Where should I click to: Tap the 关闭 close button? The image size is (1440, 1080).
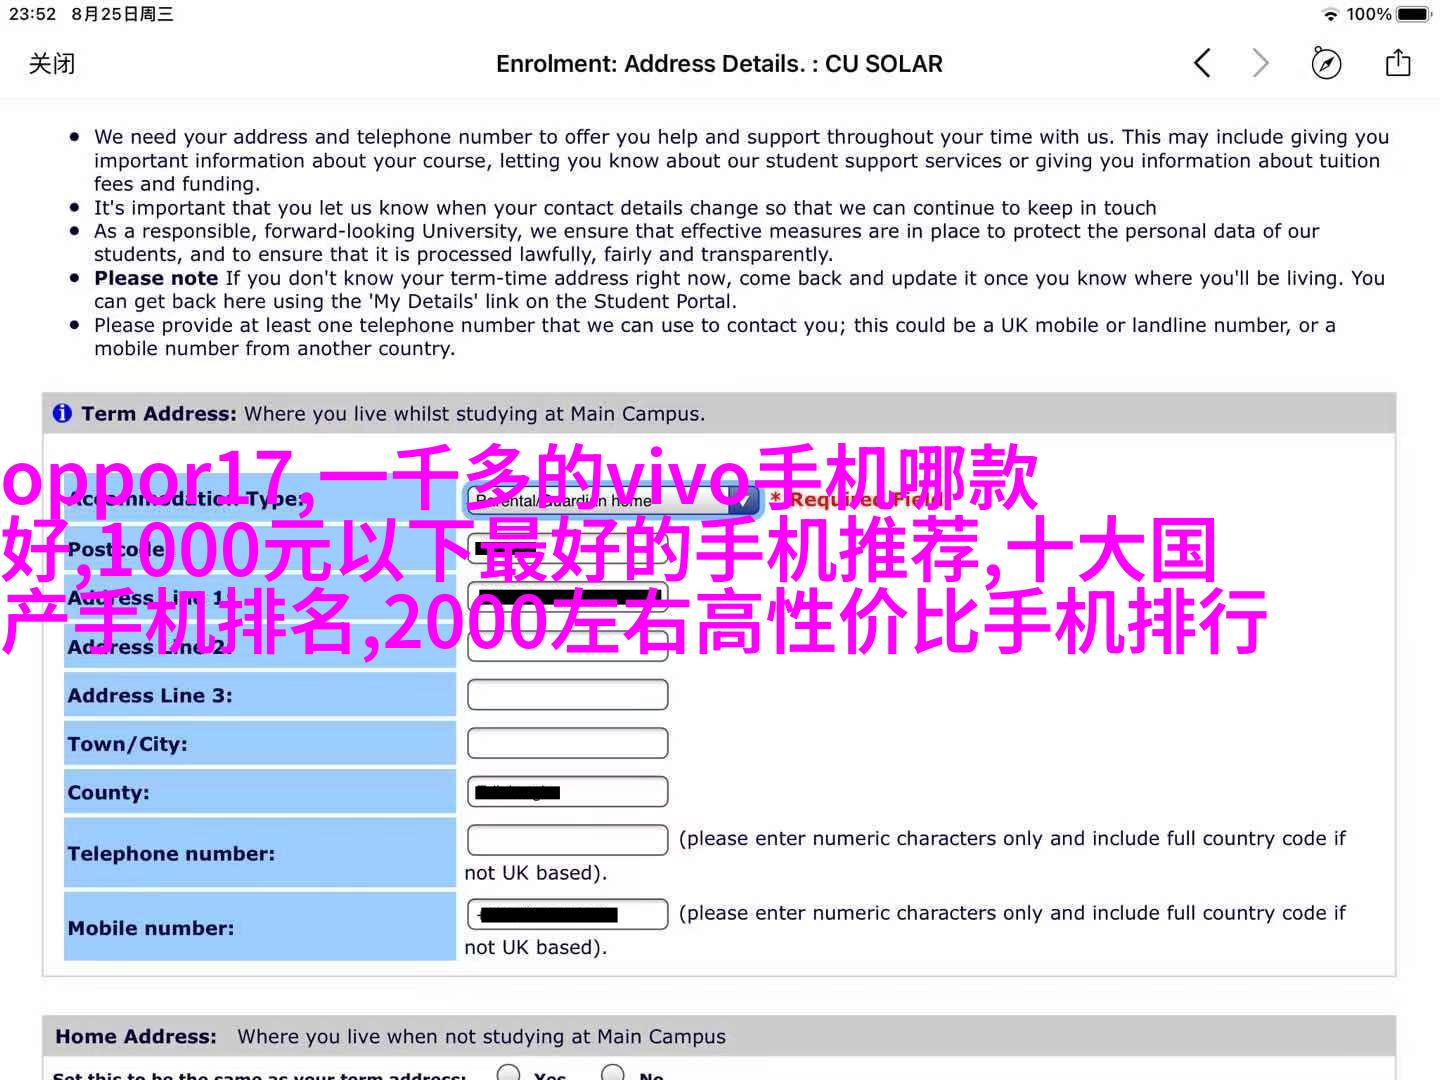click(52, 64)
